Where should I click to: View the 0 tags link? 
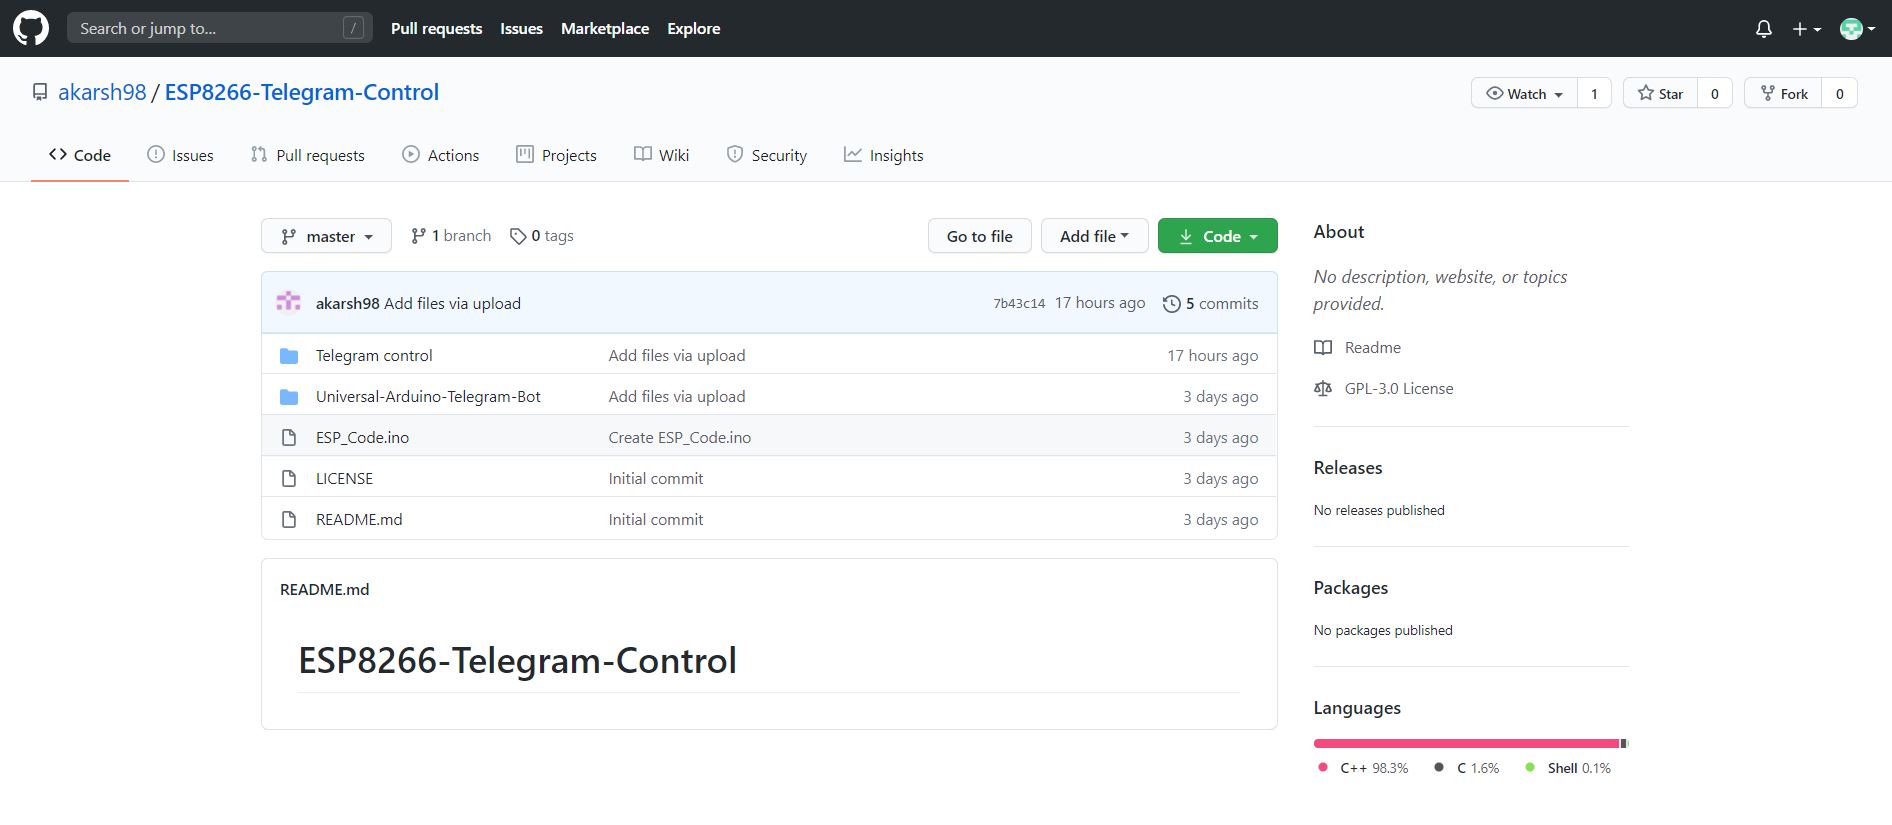point(541,236)
